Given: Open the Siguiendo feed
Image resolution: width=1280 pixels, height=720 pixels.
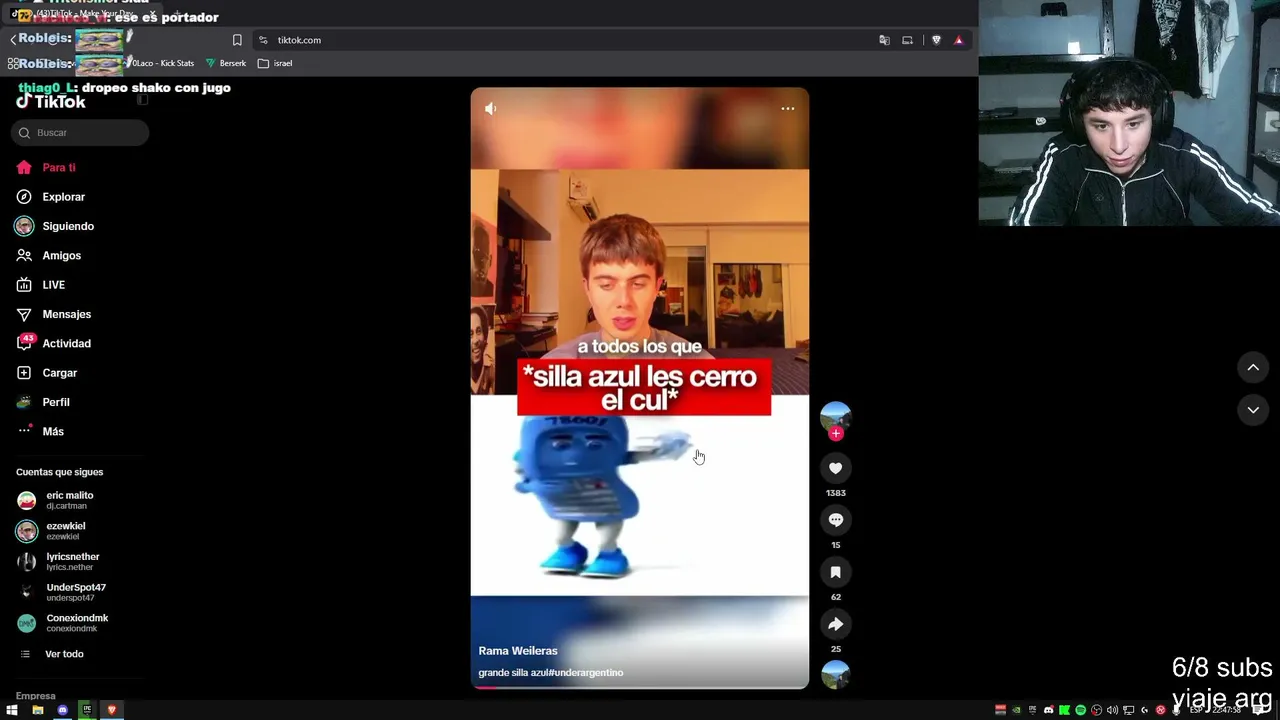Looking at the screenshot, I should point(55,226).
